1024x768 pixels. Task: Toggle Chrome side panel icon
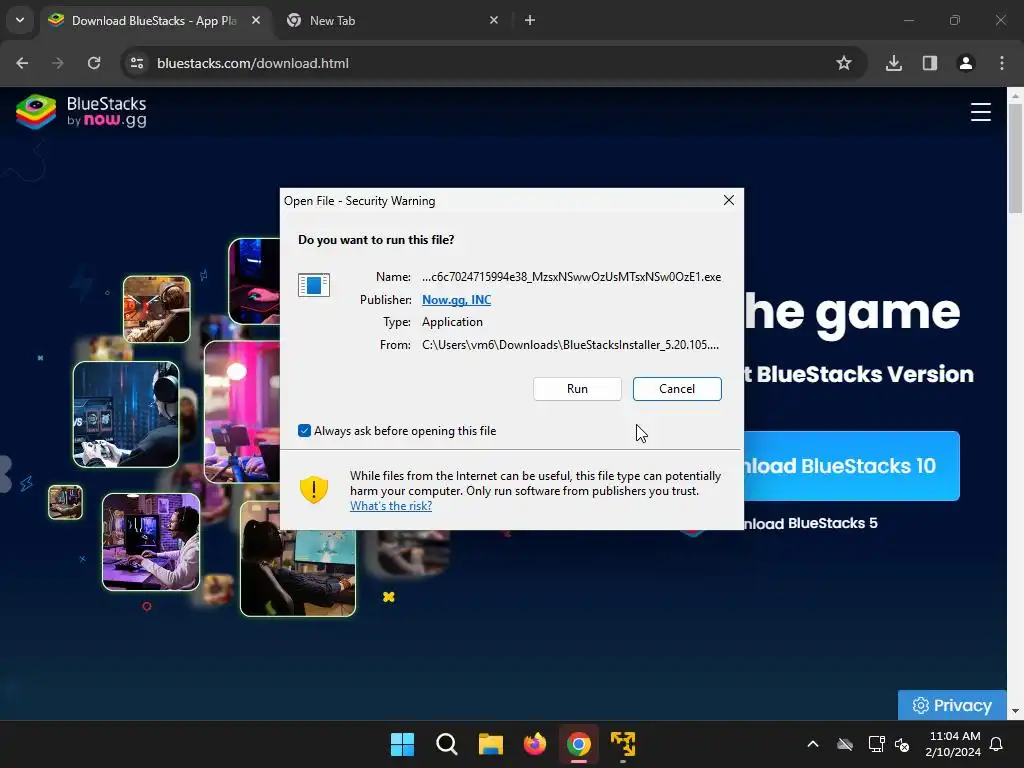930,63
